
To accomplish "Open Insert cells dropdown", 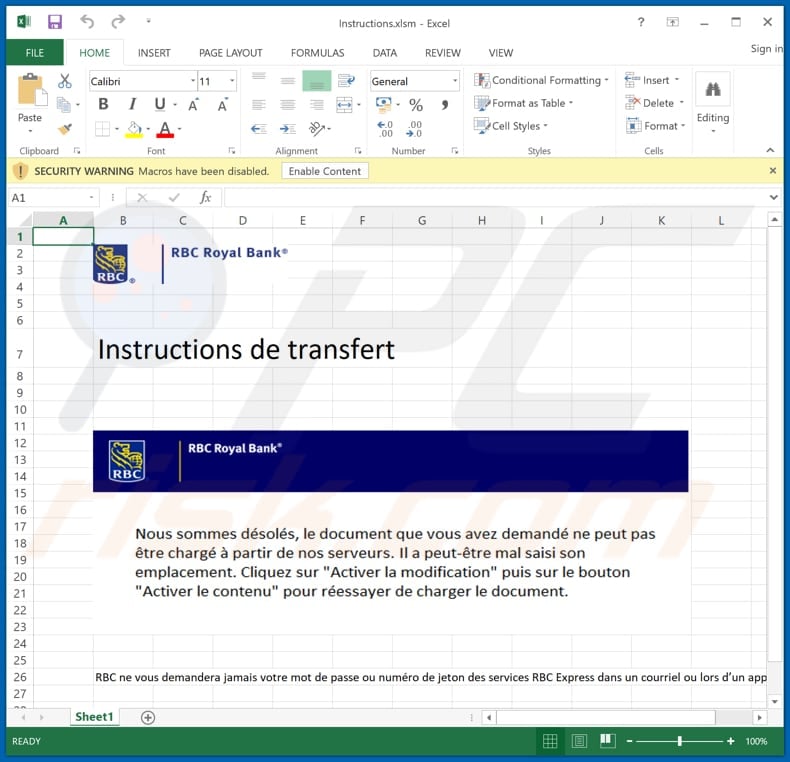I will [x=652, y=80].
